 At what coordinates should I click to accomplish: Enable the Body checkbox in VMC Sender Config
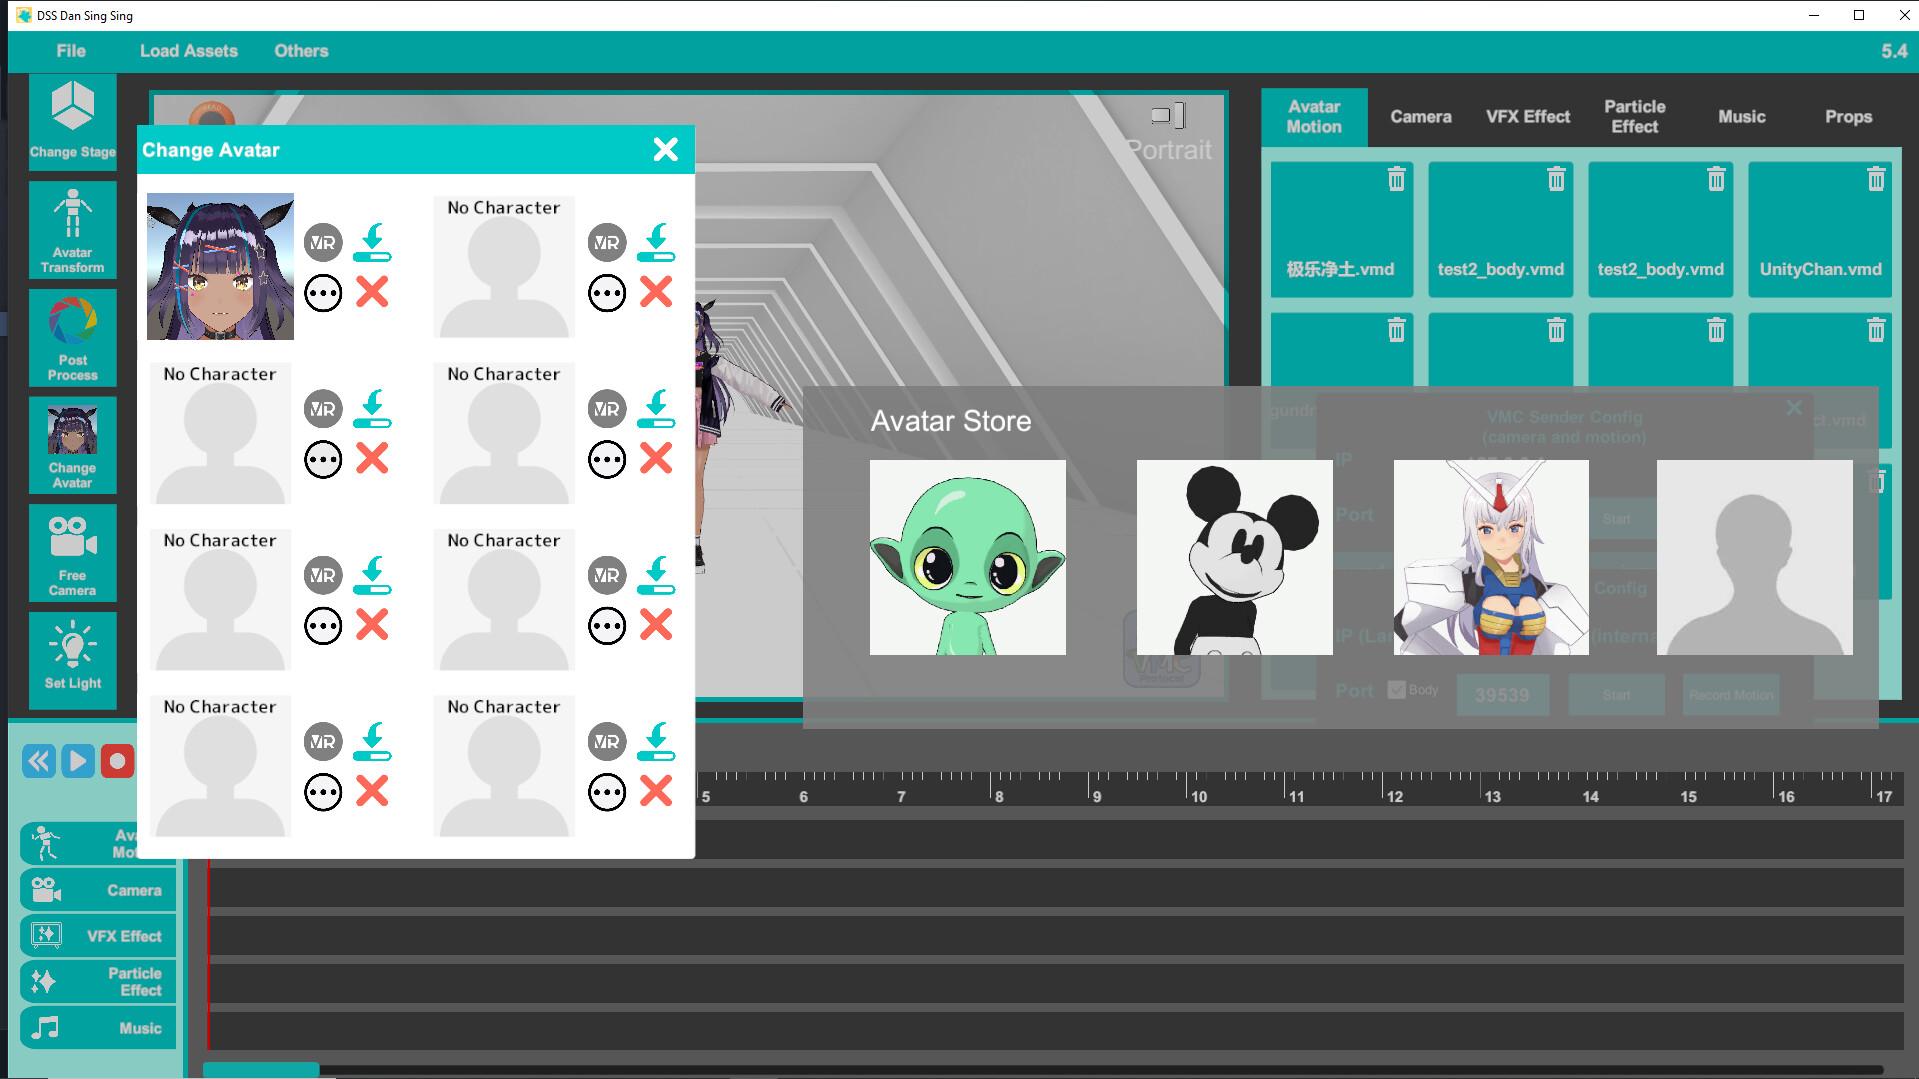1394,688
